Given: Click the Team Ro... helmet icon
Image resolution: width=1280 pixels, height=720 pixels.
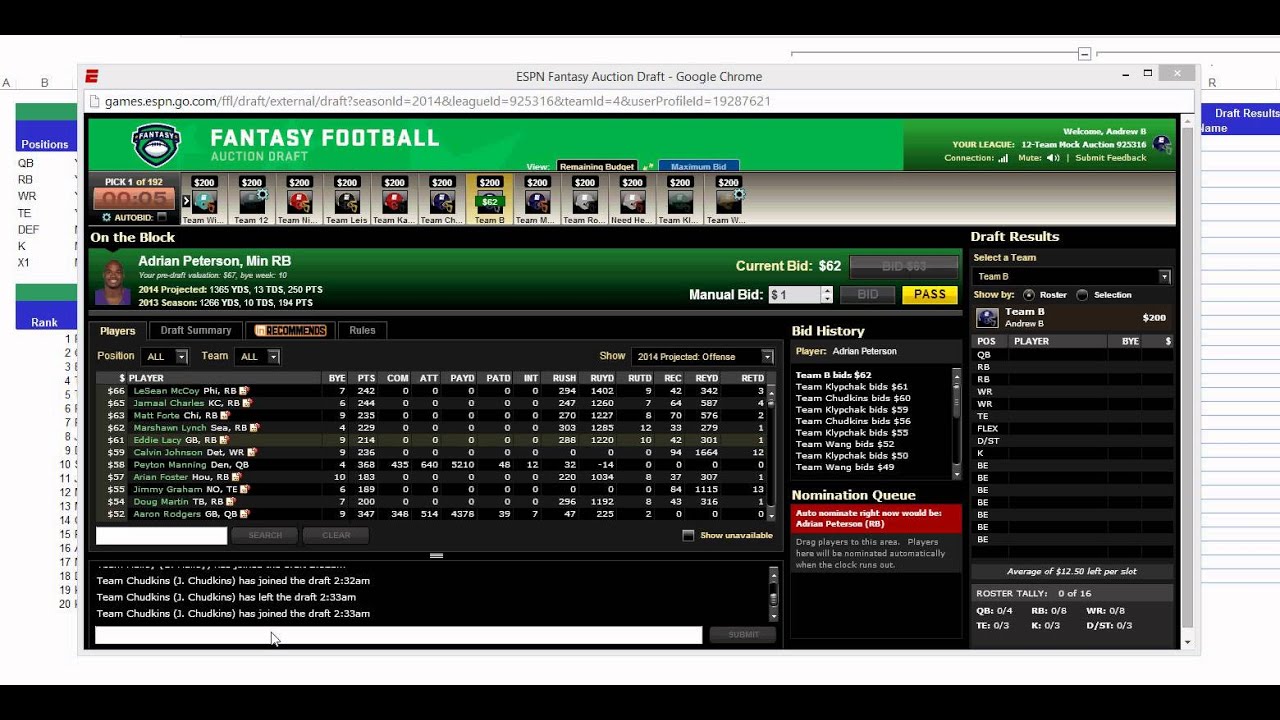Looking at the screenshot, I should pyautogui.click(x=585, y=201).
